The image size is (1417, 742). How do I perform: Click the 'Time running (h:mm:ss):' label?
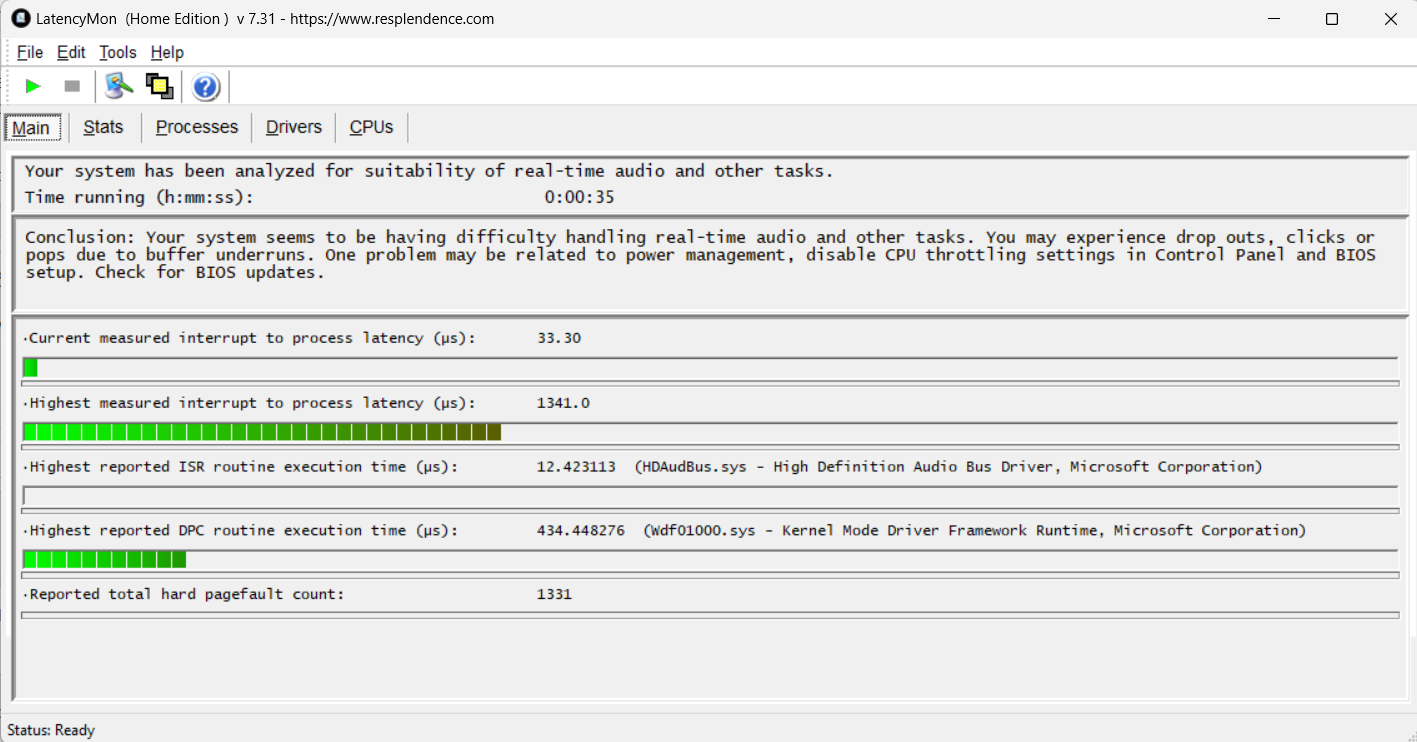click(139, 197)
